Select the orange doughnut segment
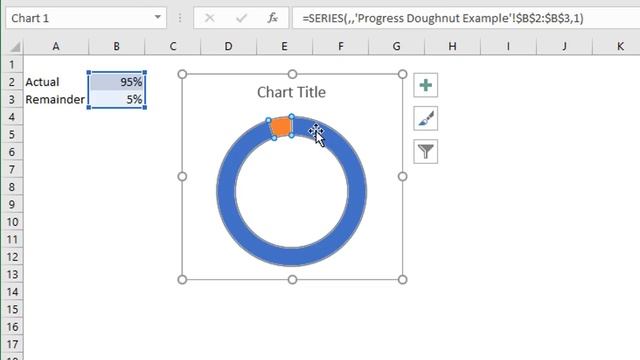Image resolution: width=640 pixels, height=360 pixels. coord(281,127)
